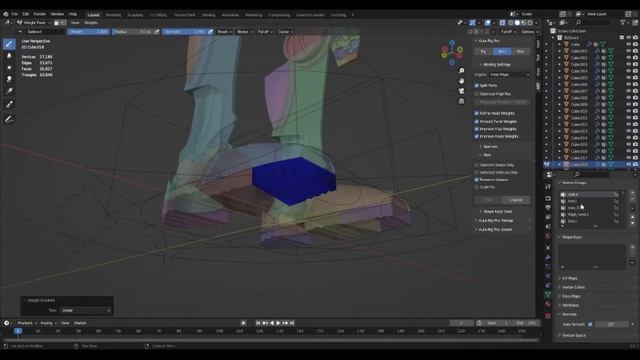Screen dimensions: 640x360
Task: Jump to timeline end button
Action: pos(292,323)
